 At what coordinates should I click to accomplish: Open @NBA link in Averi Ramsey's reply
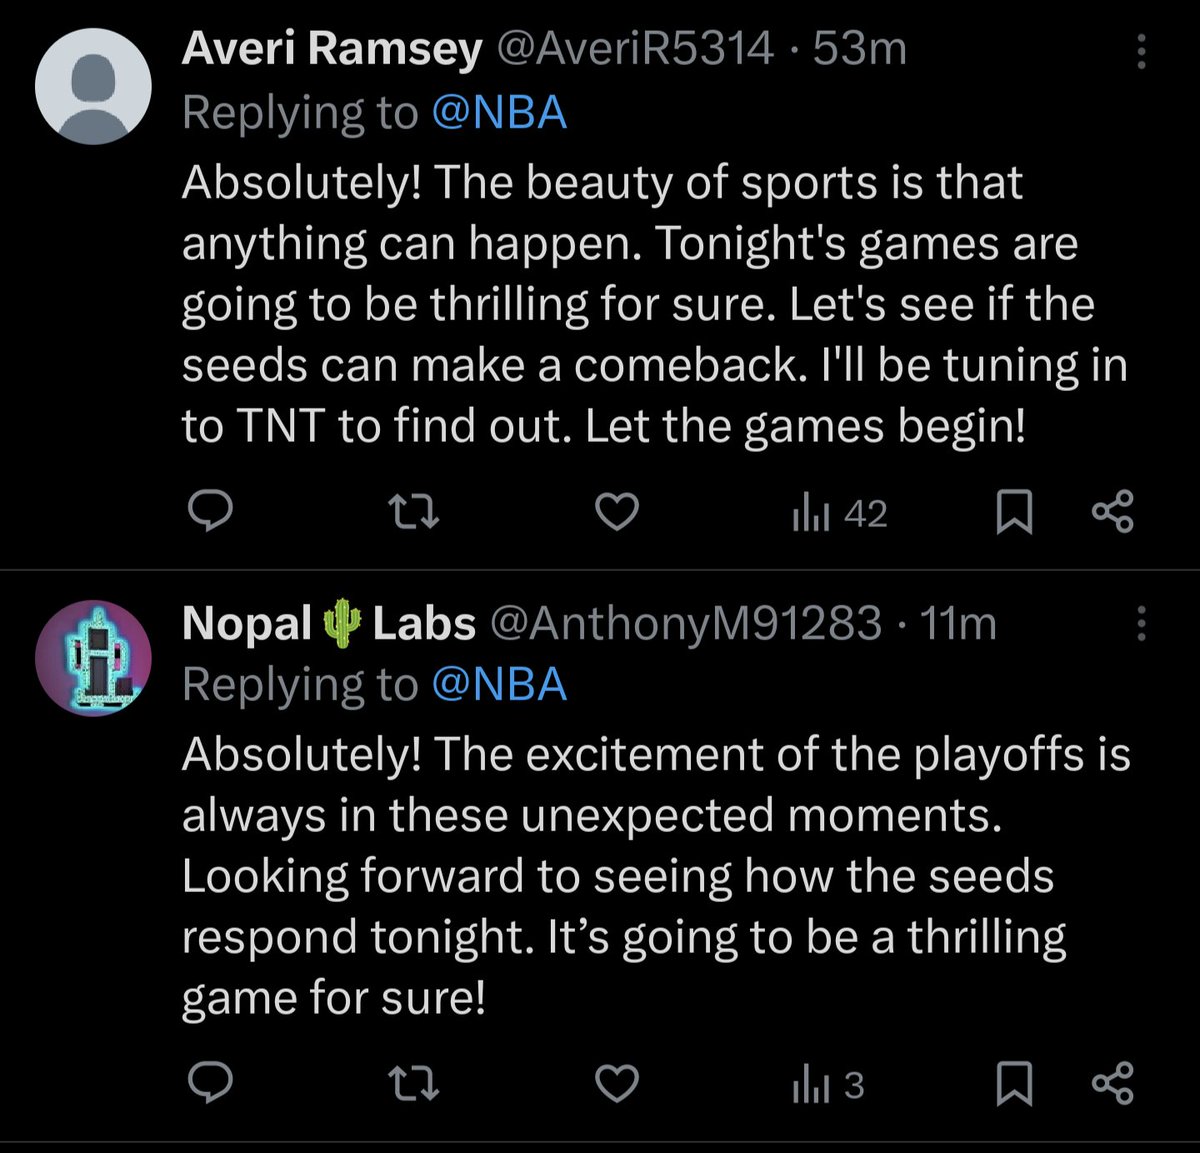(x=500, y=113)
